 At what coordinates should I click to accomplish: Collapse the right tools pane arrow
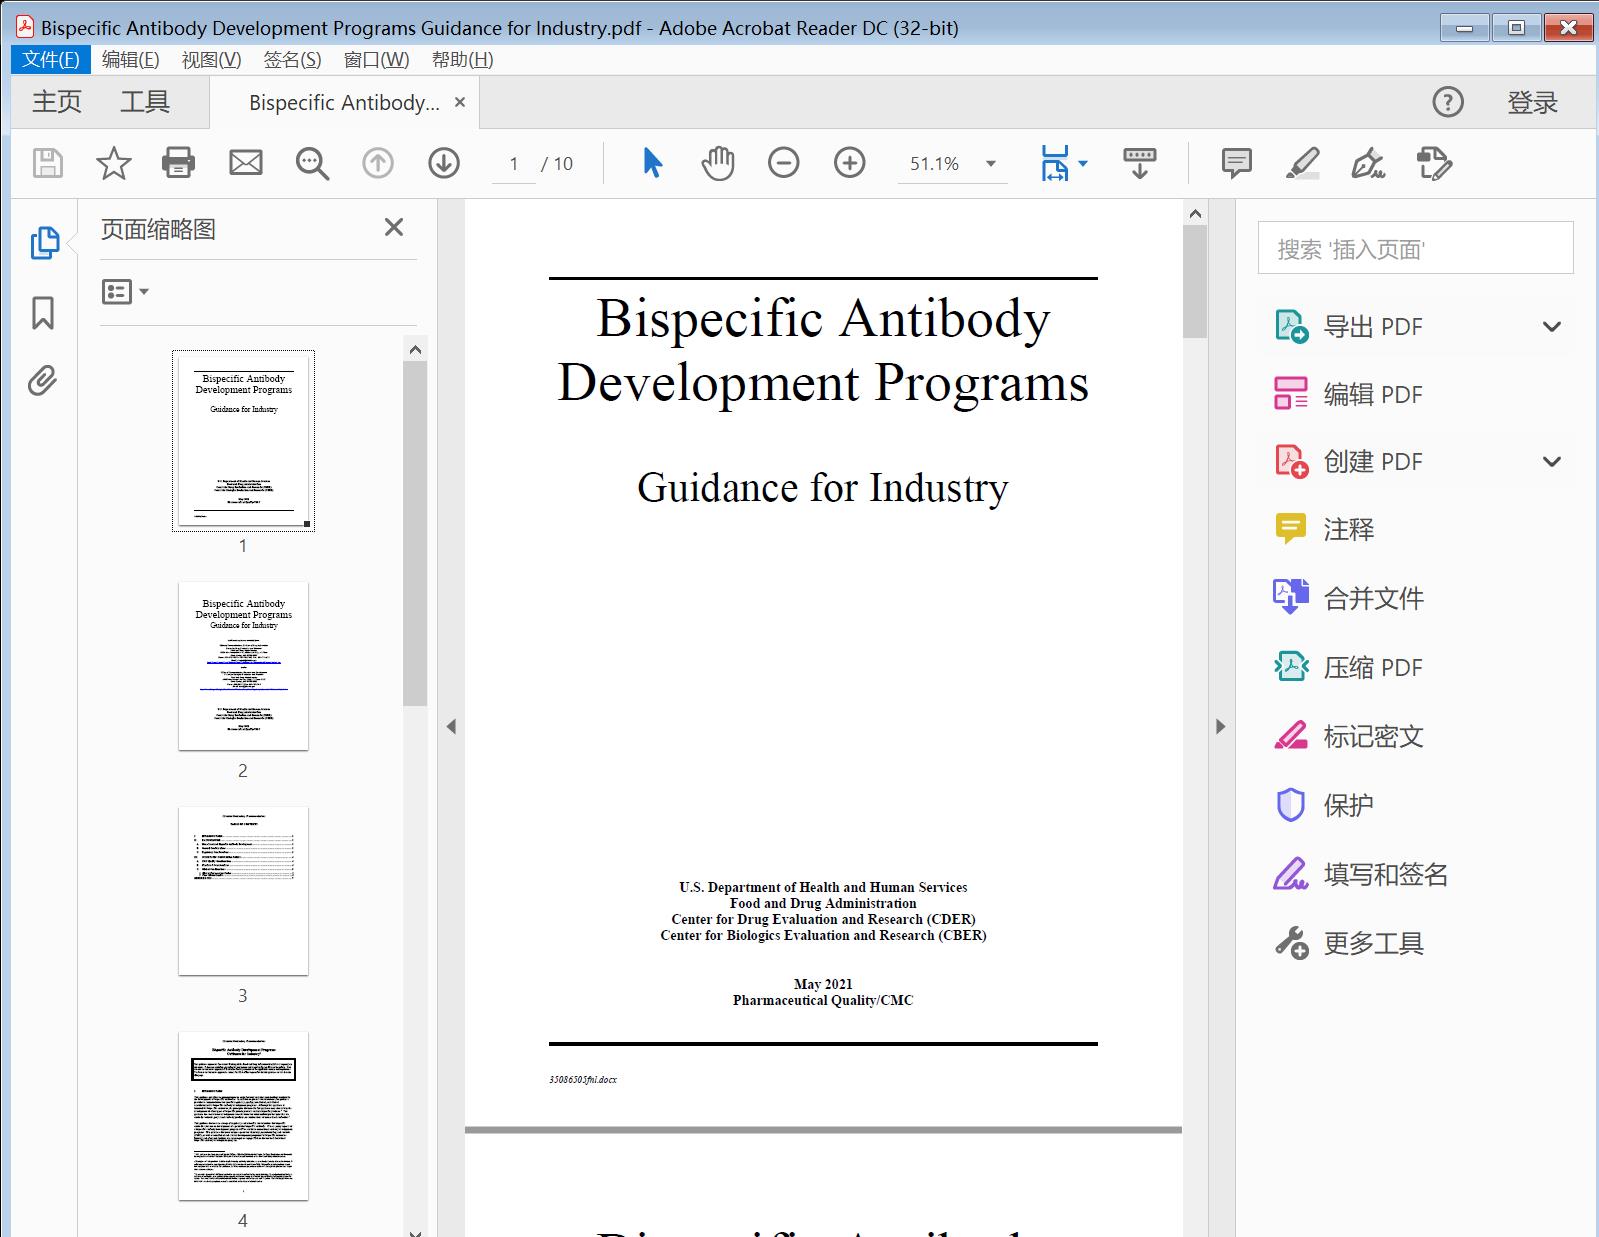tap(1220, 727)
